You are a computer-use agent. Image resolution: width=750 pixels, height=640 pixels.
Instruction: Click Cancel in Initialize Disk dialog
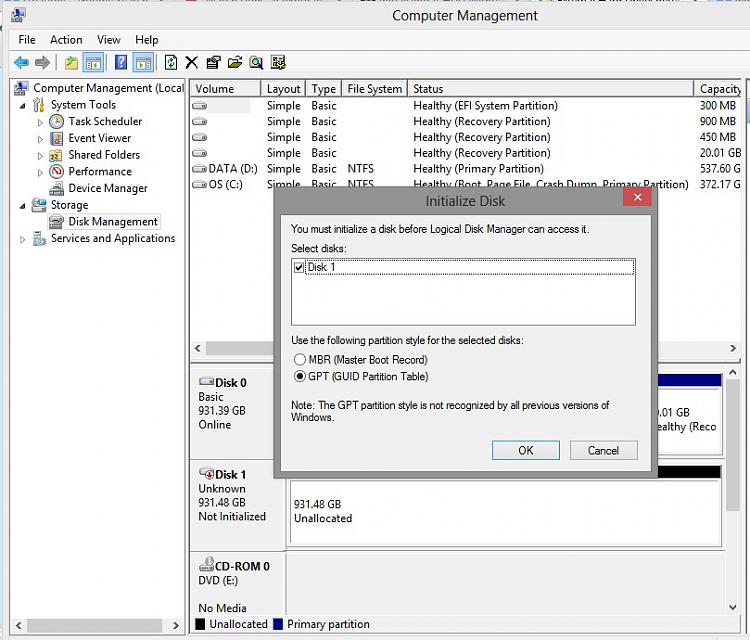click(x=603, y=450)
